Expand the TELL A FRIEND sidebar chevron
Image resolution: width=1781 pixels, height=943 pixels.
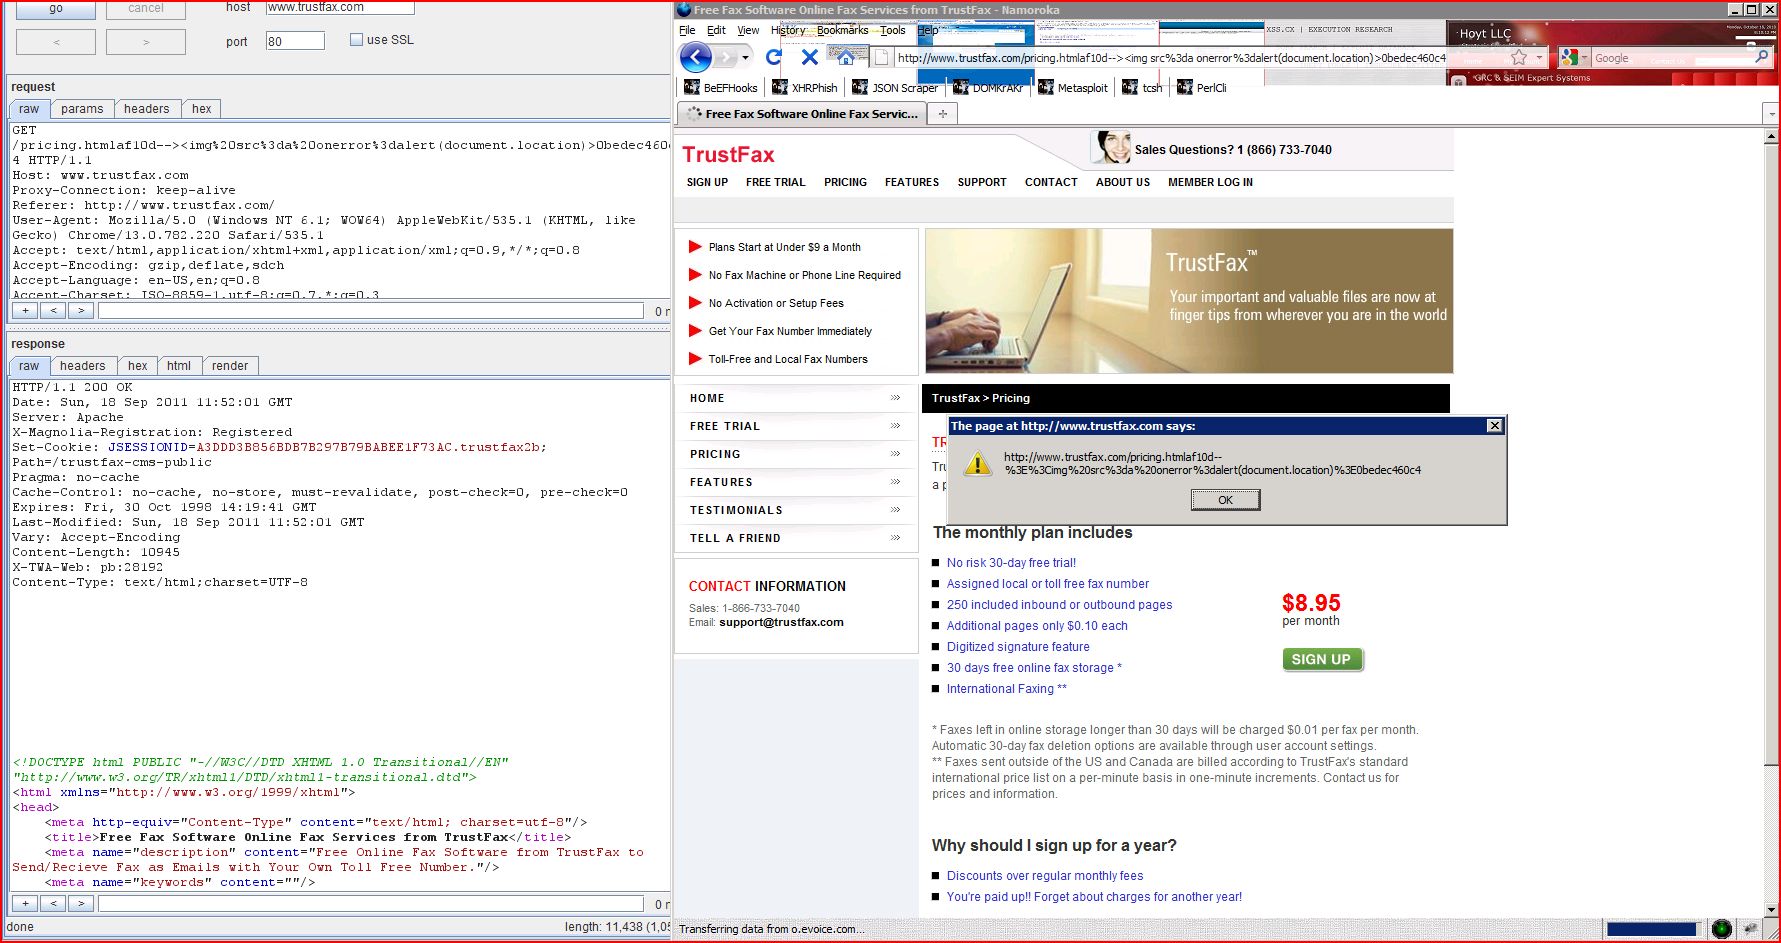895,538
